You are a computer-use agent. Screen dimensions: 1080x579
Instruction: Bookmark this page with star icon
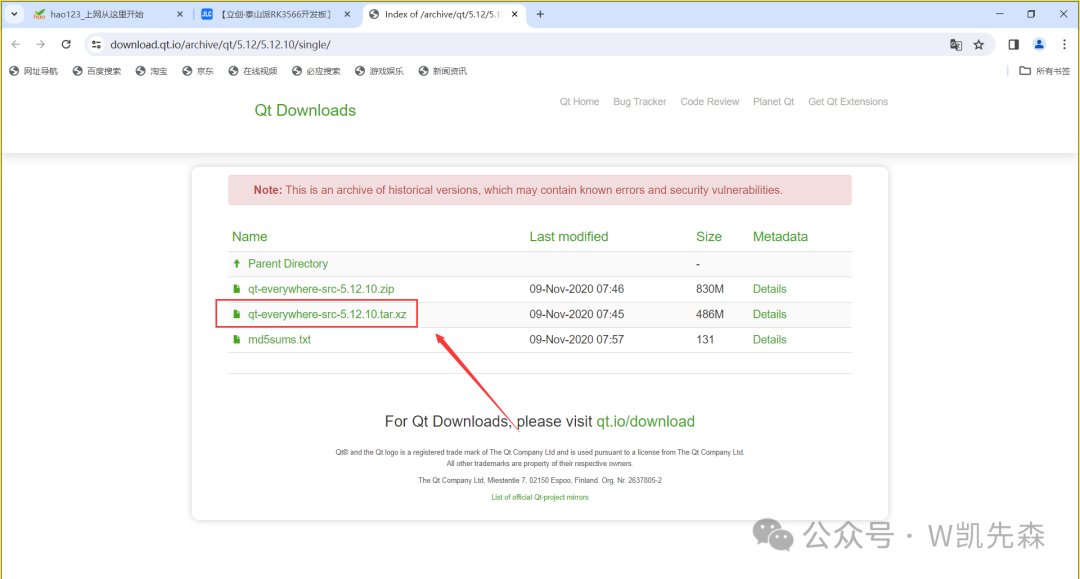pos(979,44)
